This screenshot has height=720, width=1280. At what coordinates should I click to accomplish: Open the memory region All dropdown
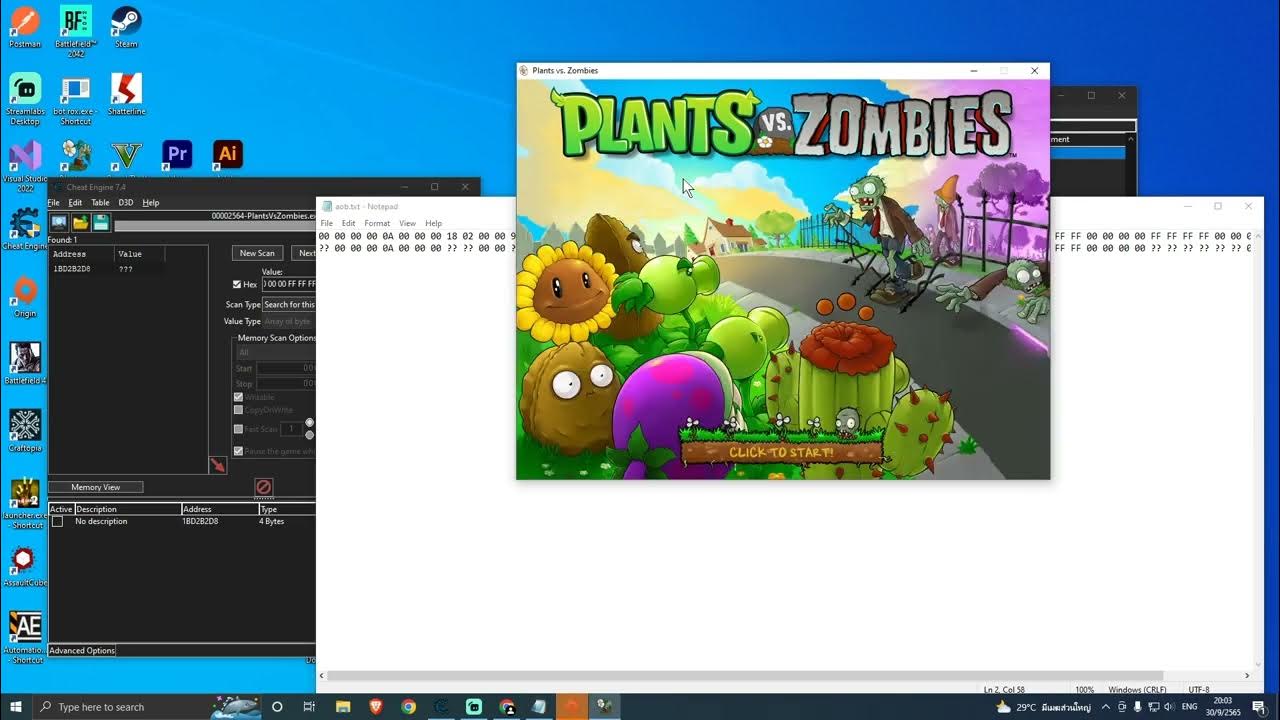[x=275, y=353]
